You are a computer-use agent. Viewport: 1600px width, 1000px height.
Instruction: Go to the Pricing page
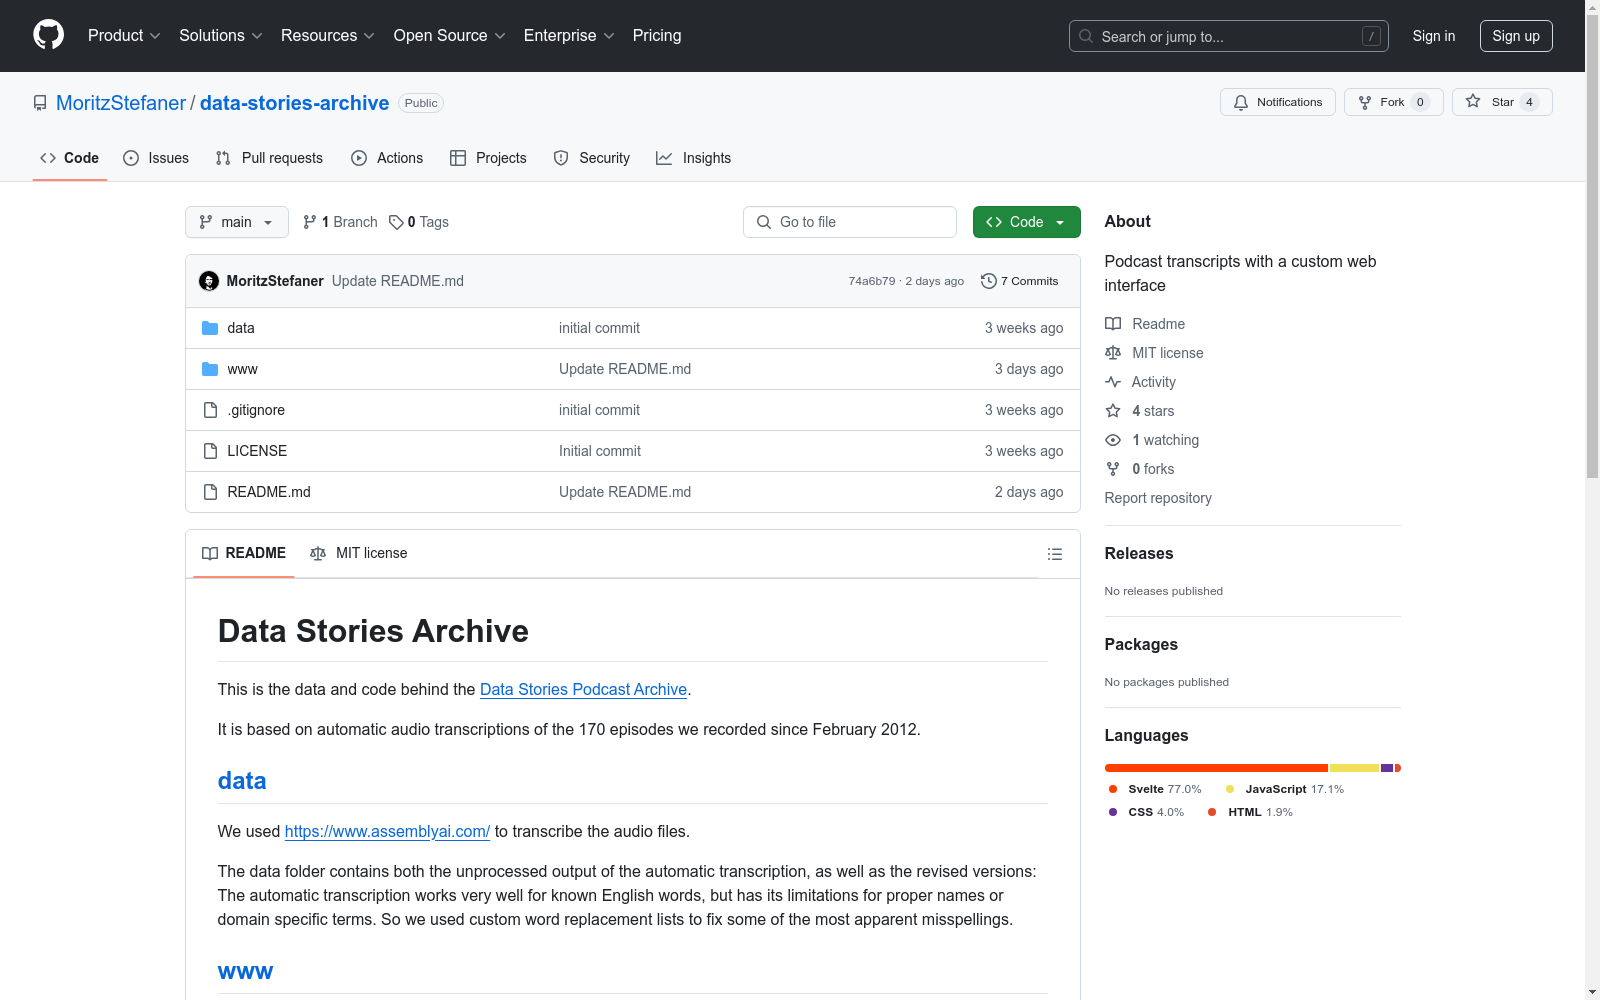pyautogui.click(x=657, y=36)
